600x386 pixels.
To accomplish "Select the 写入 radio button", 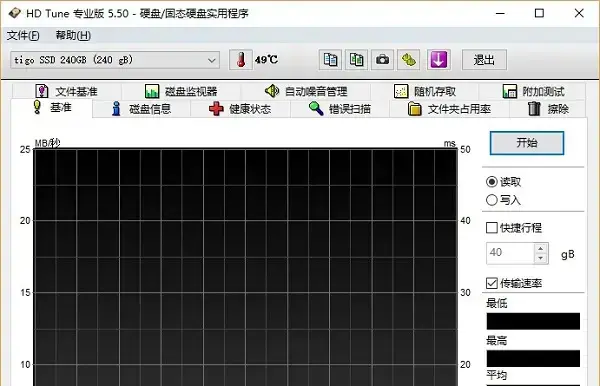I will click(x=492, y=200).
